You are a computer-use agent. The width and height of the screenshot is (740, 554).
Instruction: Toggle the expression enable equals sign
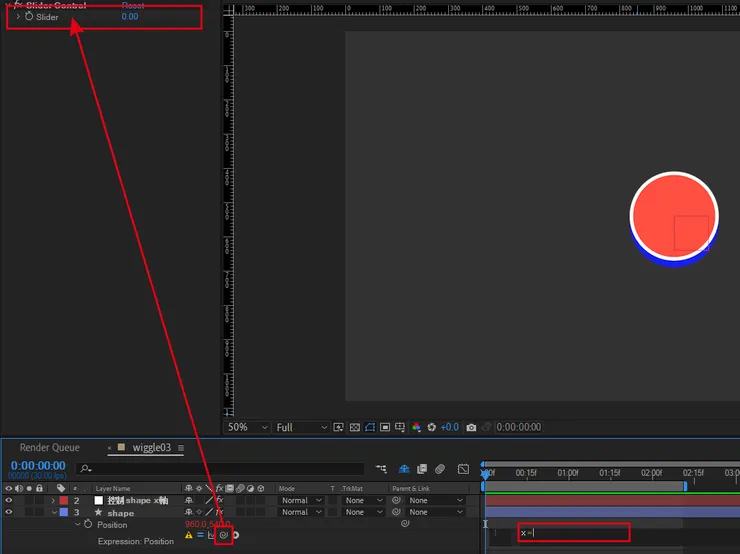[199, 535]
